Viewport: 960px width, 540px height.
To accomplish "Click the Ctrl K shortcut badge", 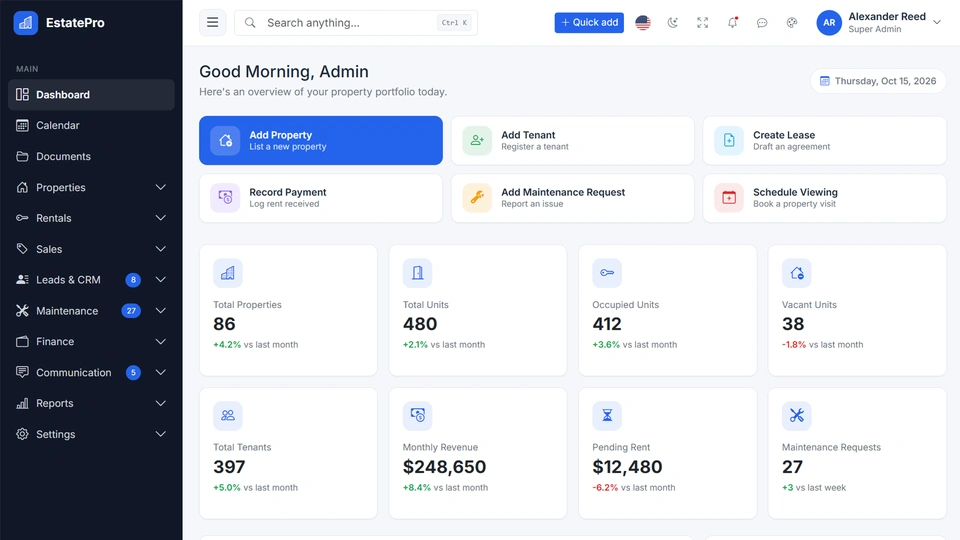I will [x=454, y=23].
